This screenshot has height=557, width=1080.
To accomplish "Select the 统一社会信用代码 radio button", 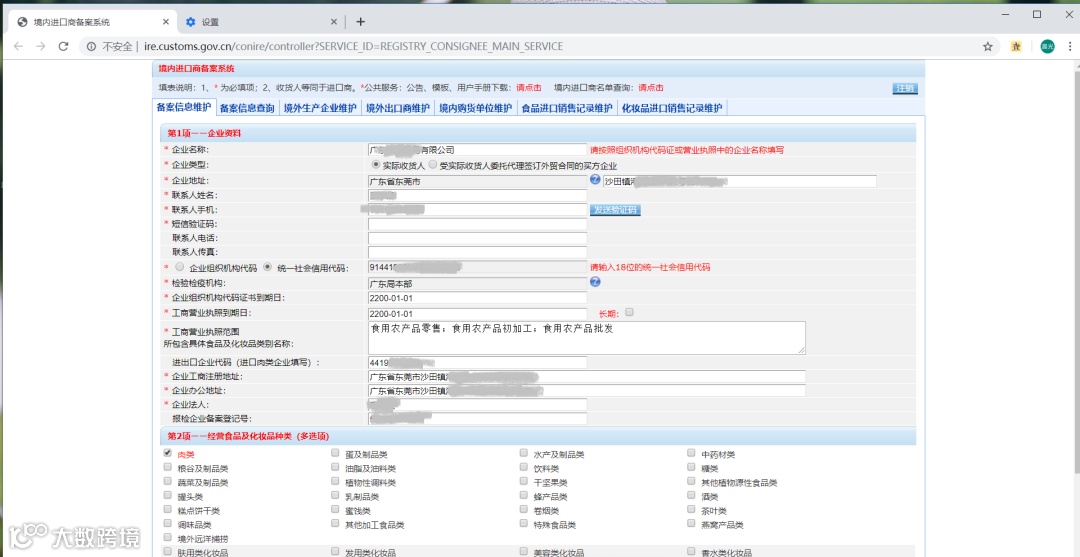I will click(268, 267).
